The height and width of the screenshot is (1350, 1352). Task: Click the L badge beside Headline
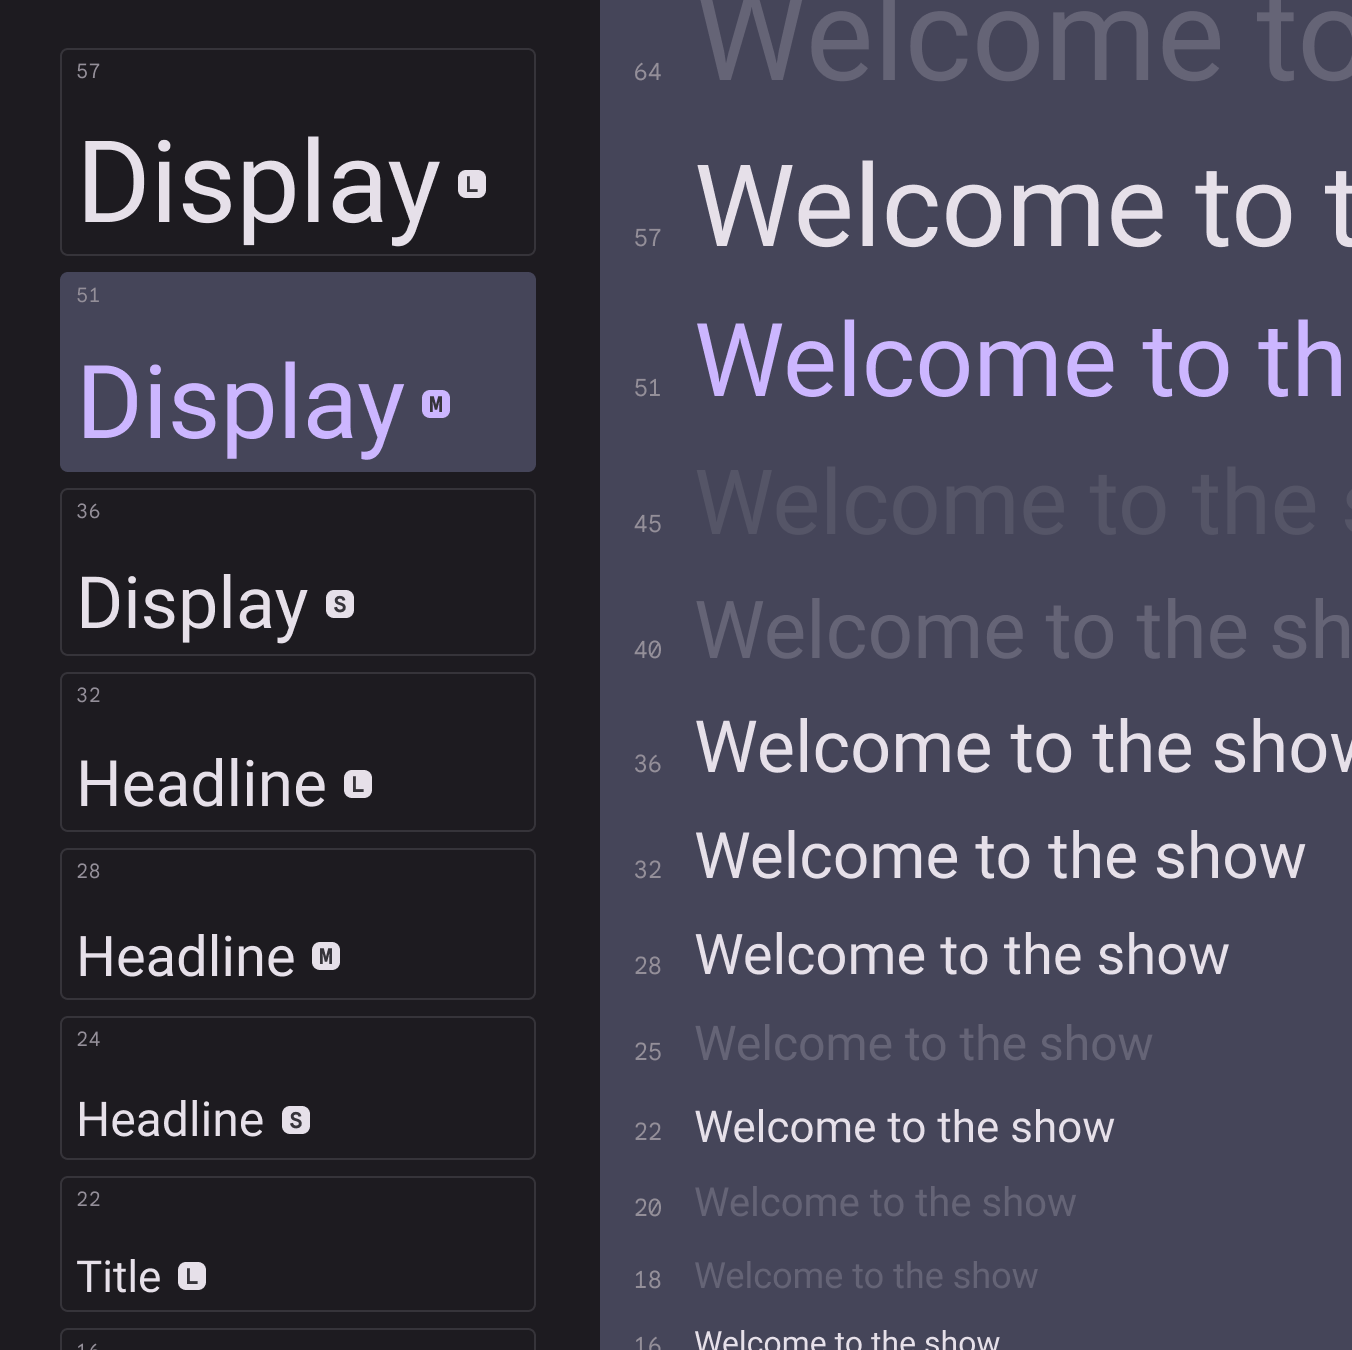click(358, 785)
